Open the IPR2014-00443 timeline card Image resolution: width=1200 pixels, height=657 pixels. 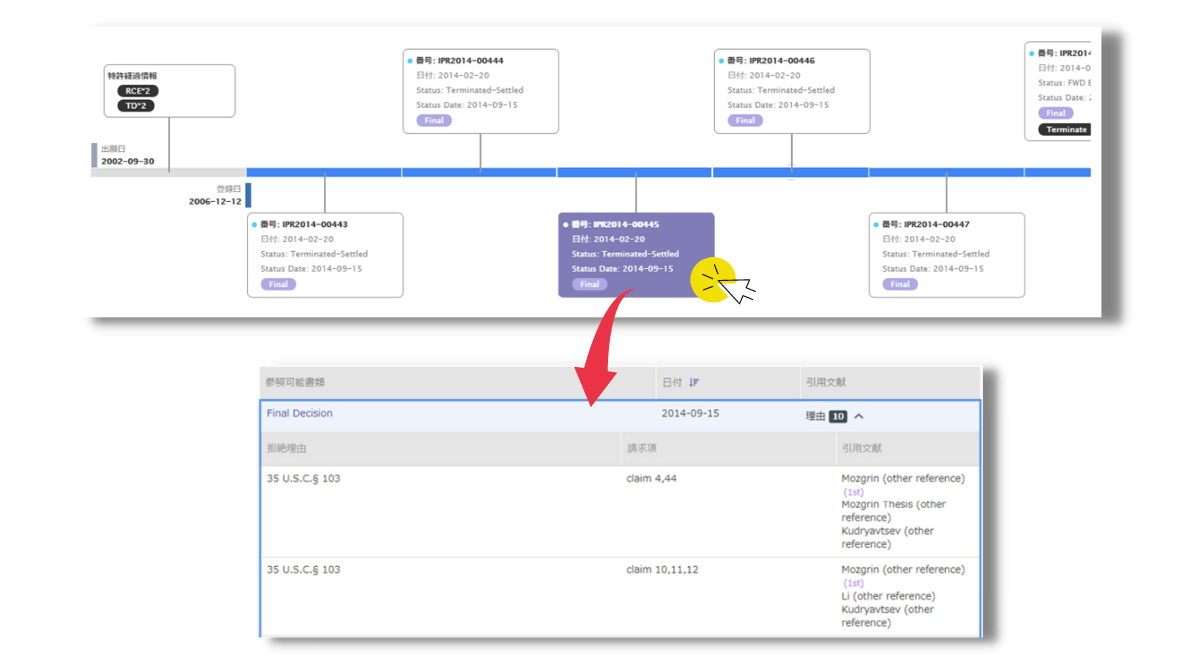(x=325, y=255)
